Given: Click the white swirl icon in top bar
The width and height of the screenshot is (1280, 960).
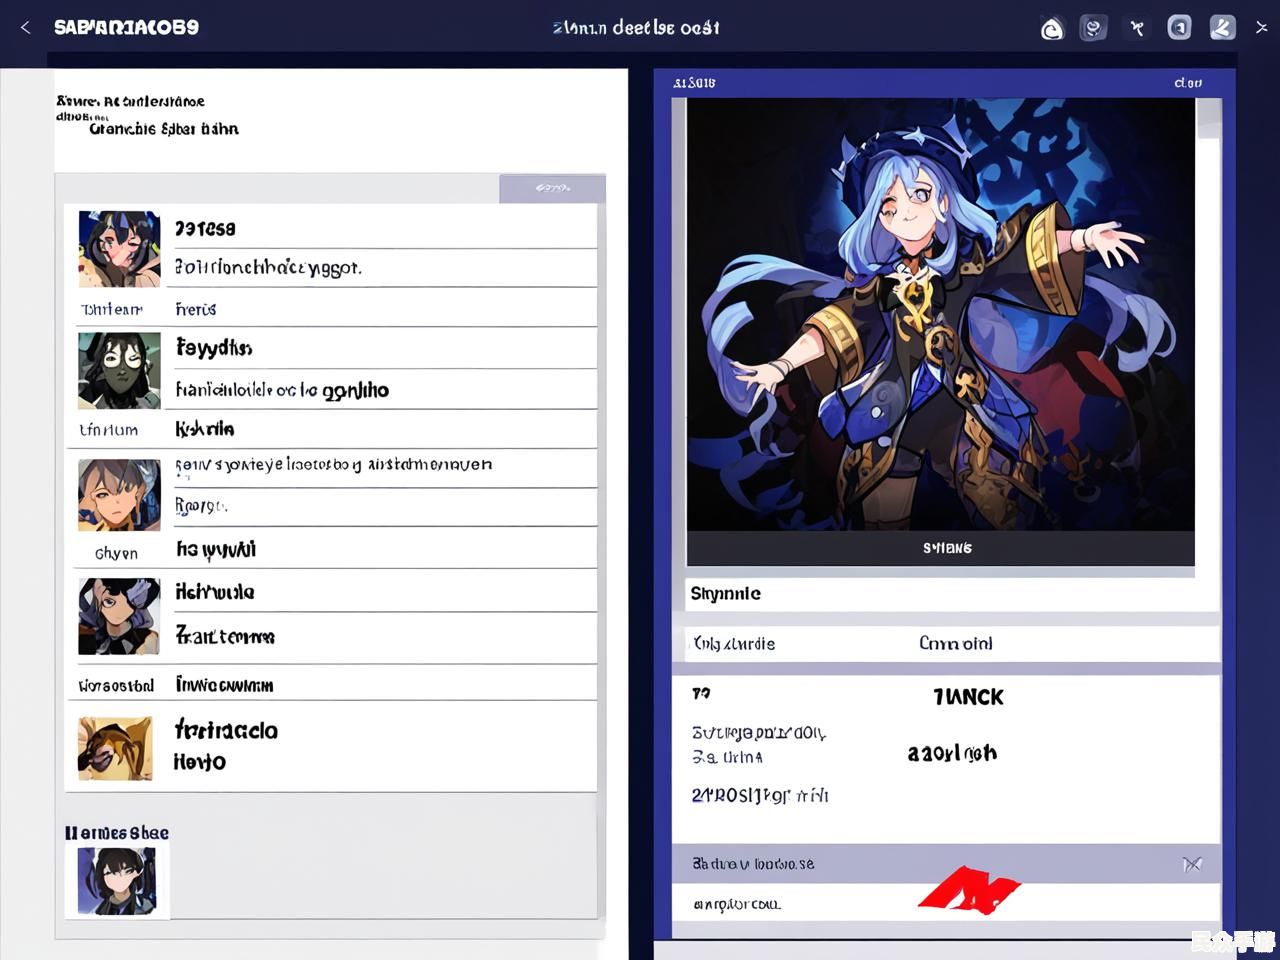Looking at the screenshot, I should pyautogui.click(x=1052, y=29).
